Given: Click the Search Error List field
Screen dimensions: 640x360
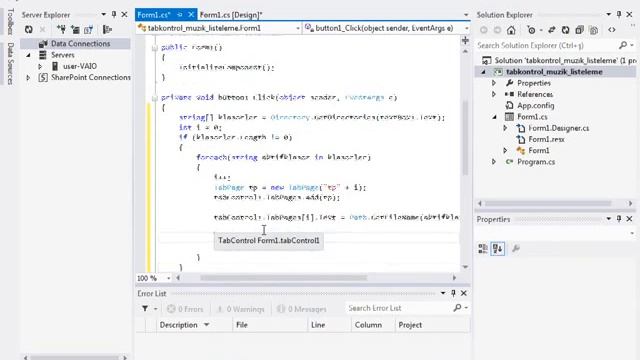Looking at the screenshot, I should pyautogui.click(x=398, y=308).
